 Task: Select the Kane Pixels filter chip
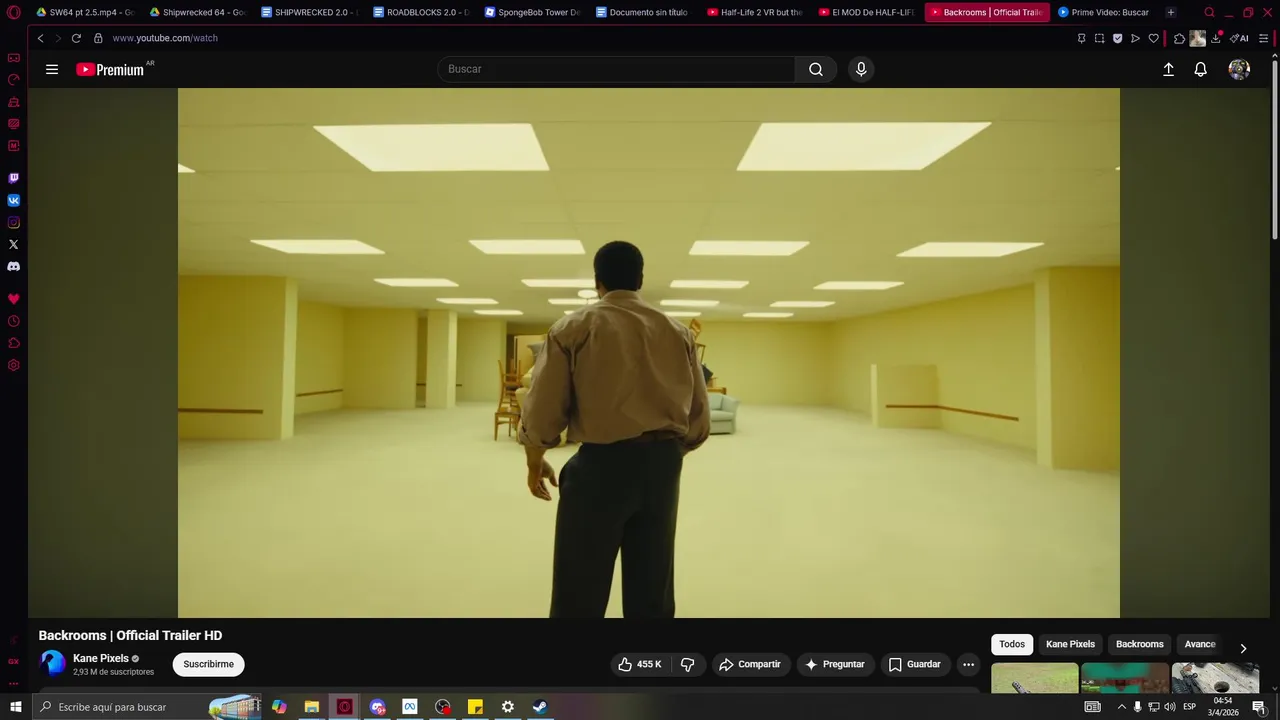[x=1070, y=644]
